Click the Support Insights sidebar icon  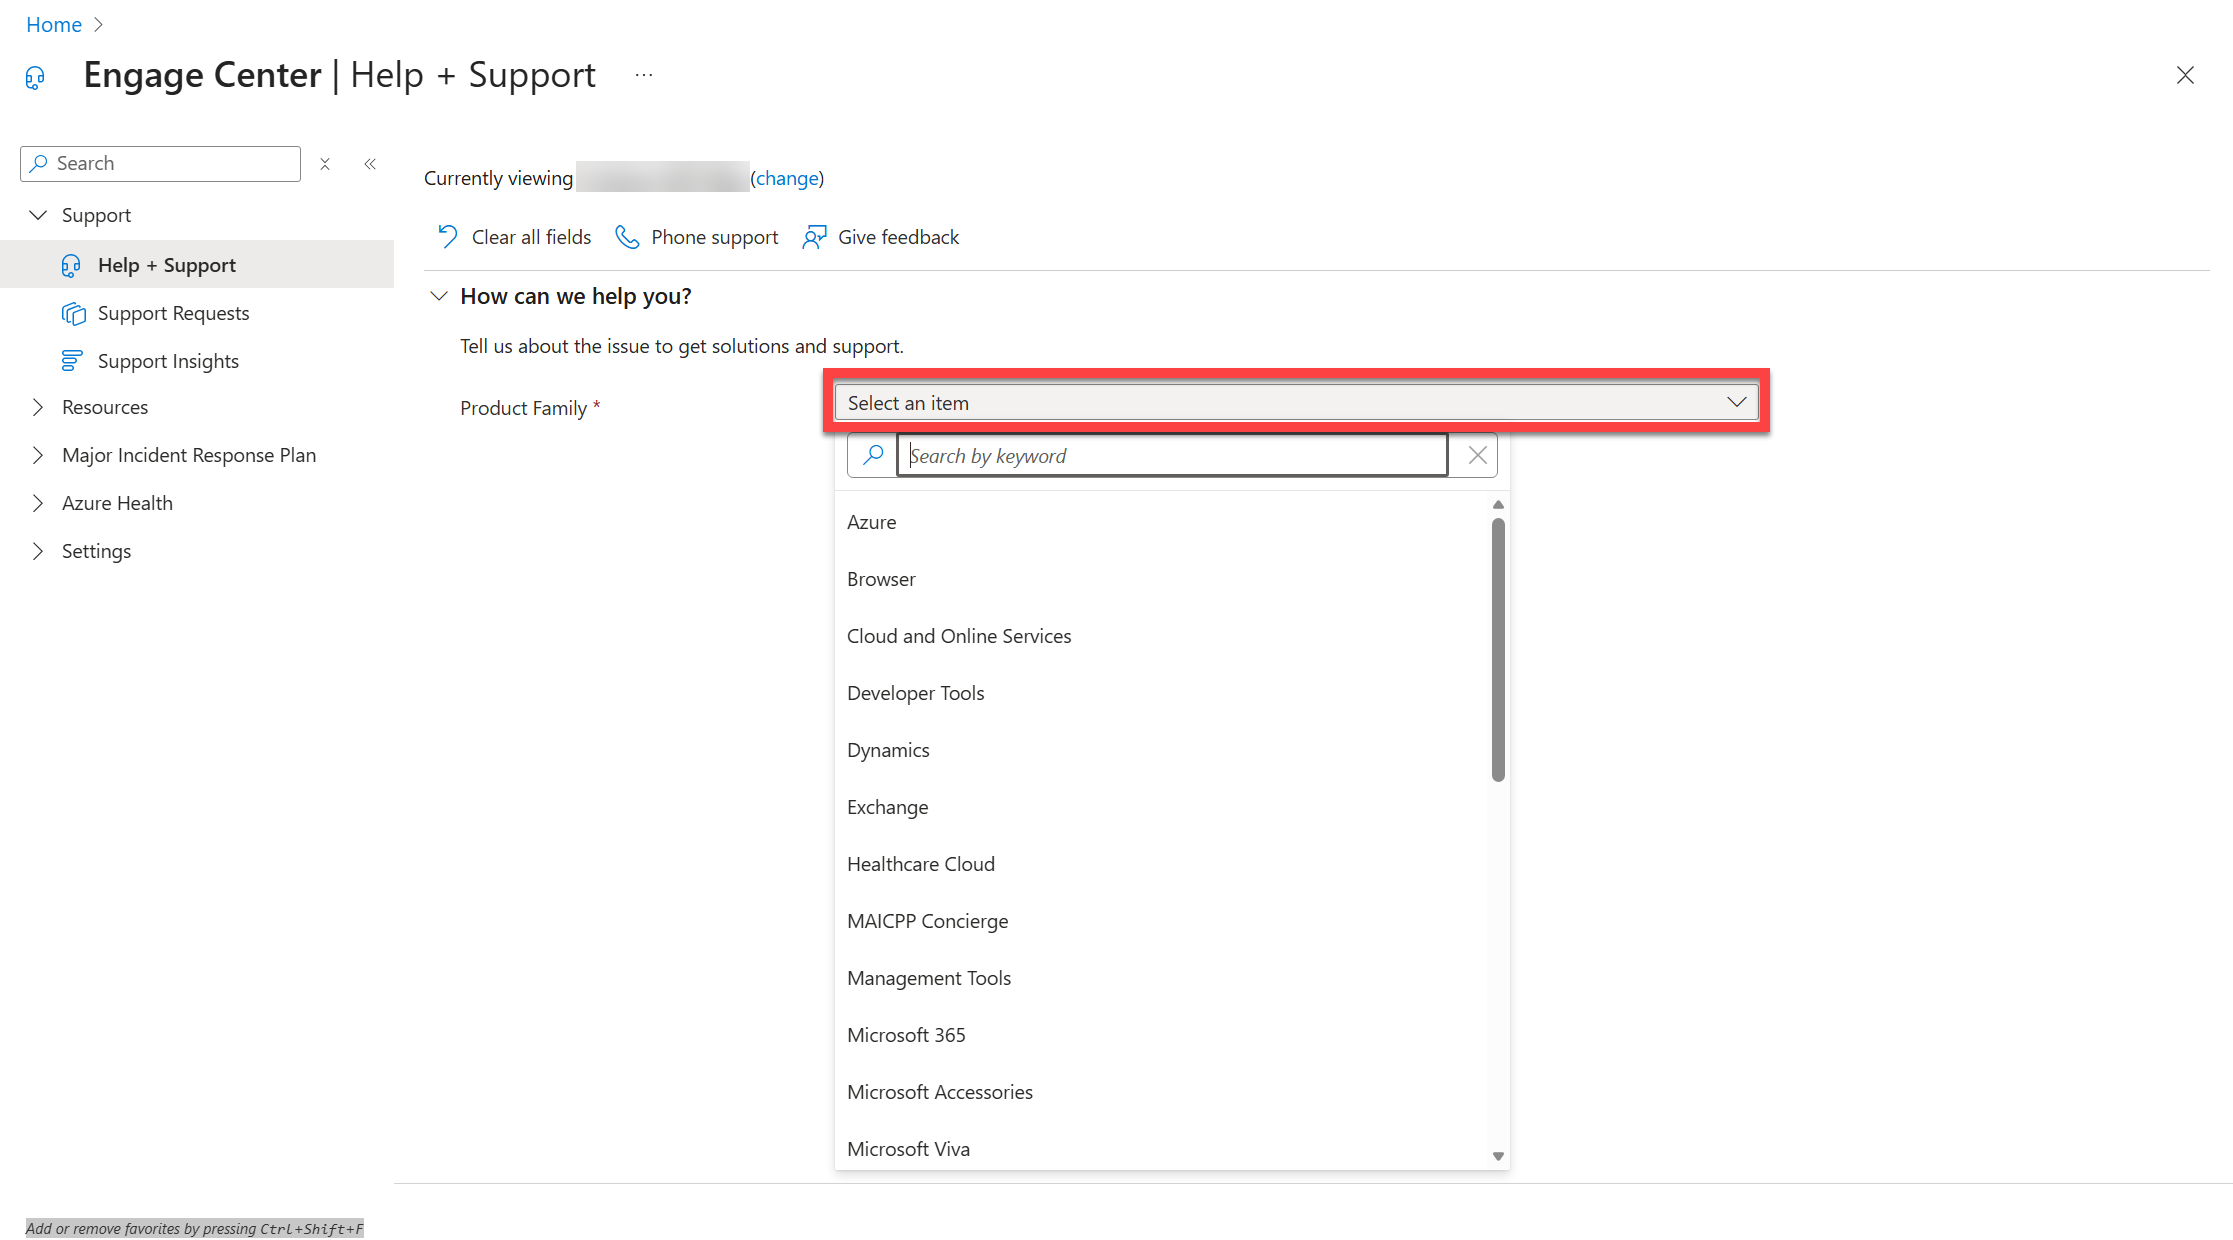(72, 361)
